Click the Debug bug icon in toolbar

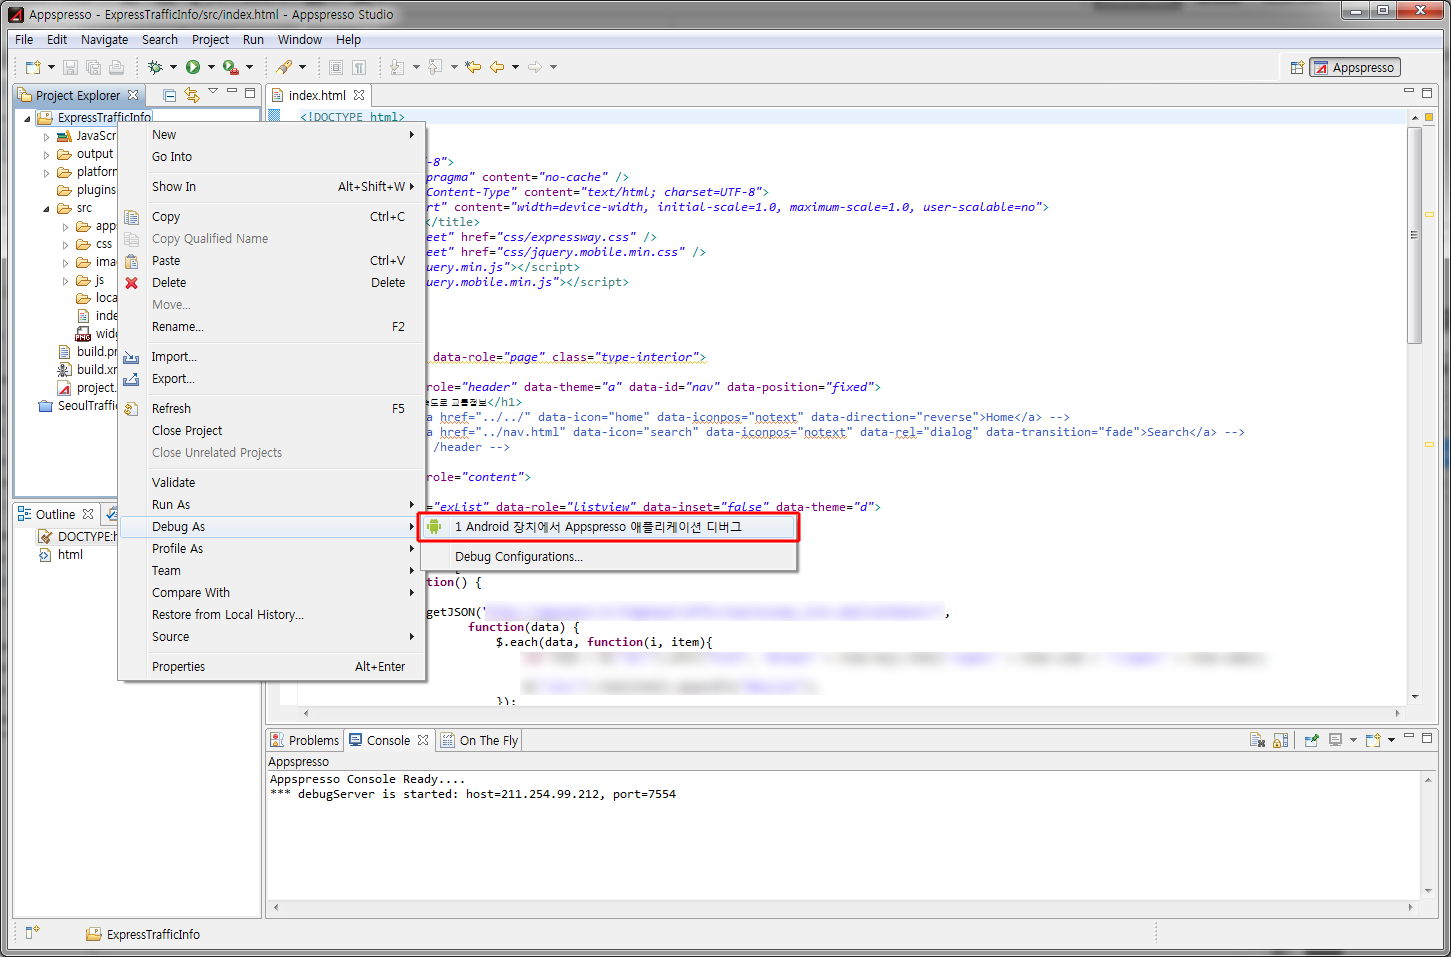point(155,67)
